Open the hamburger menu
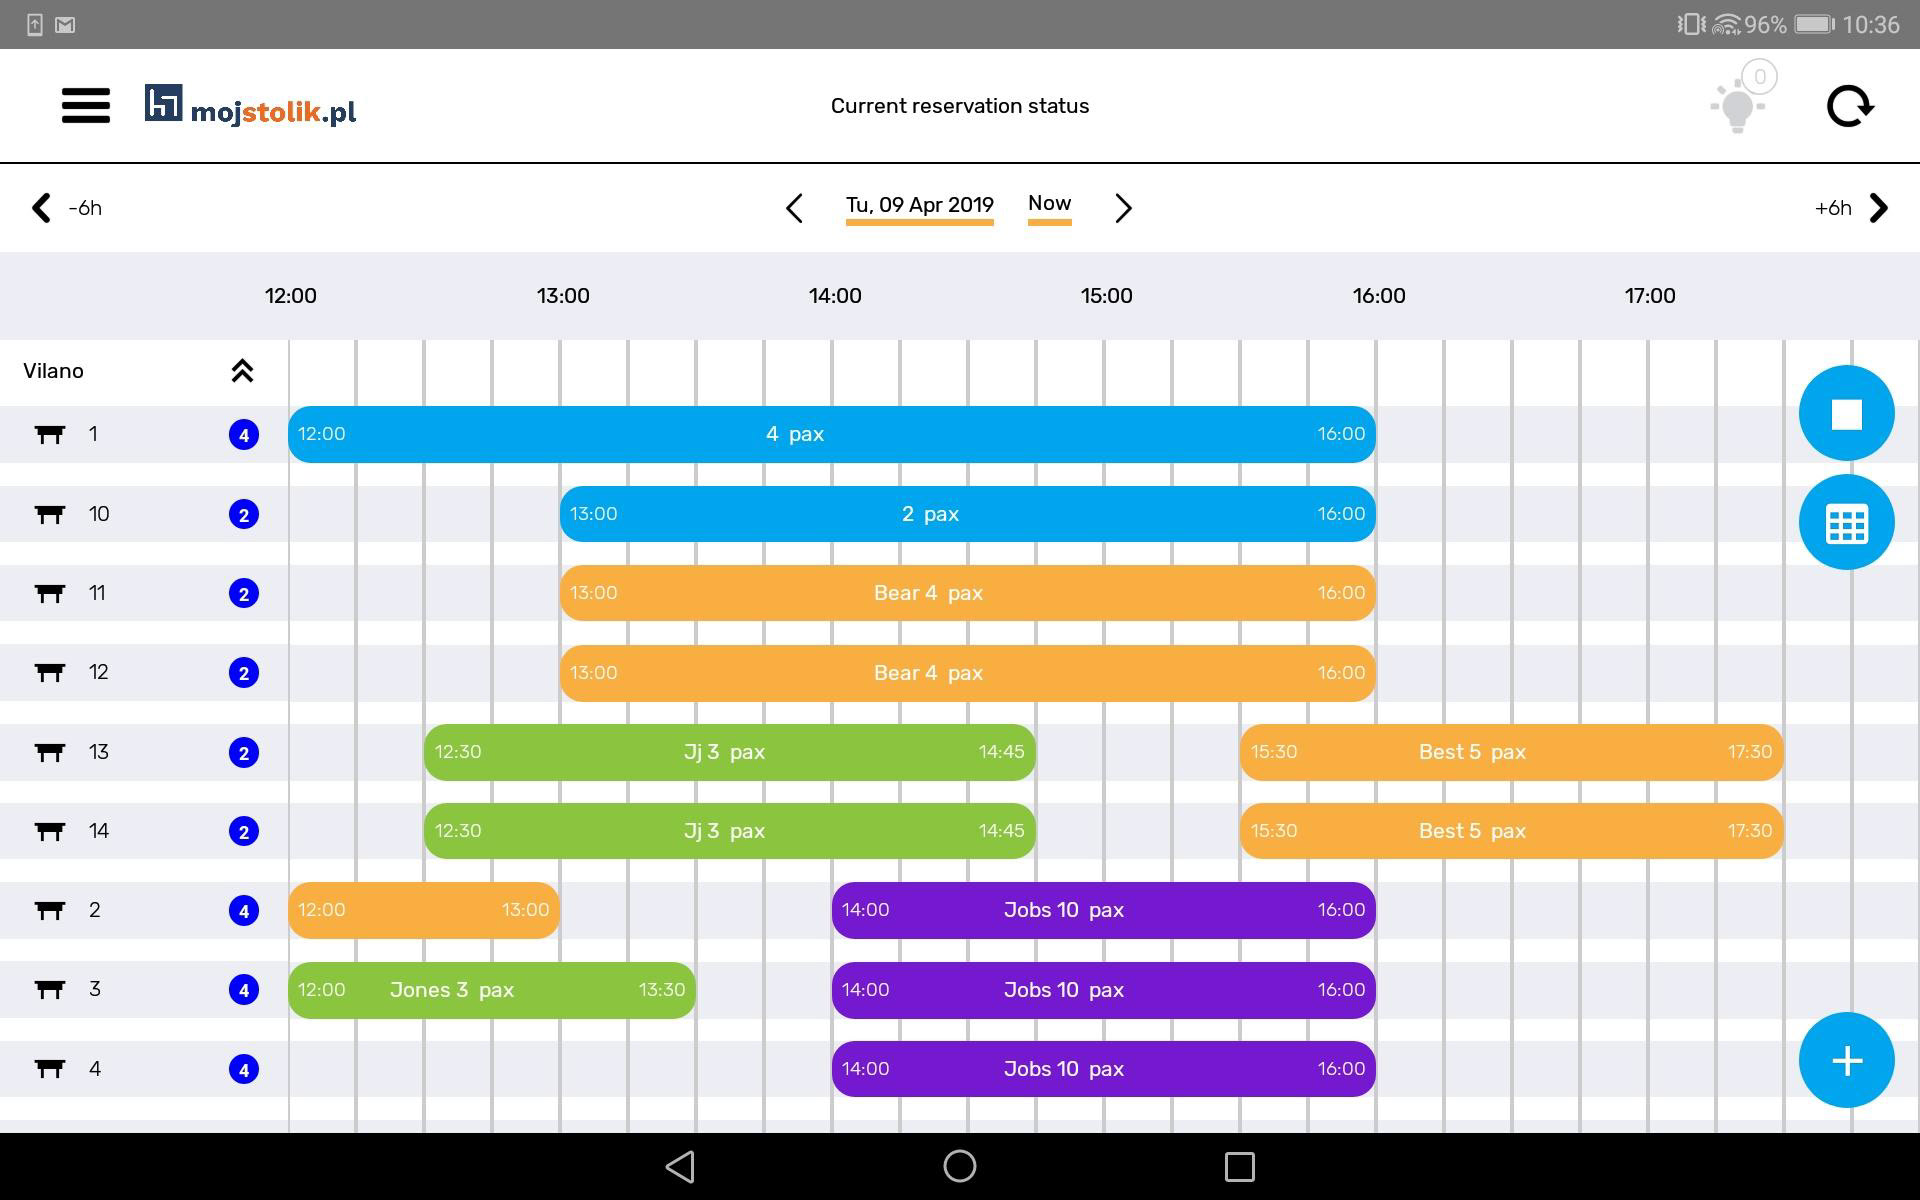Screen dimensions: 1920x1200 click(86, 105)
